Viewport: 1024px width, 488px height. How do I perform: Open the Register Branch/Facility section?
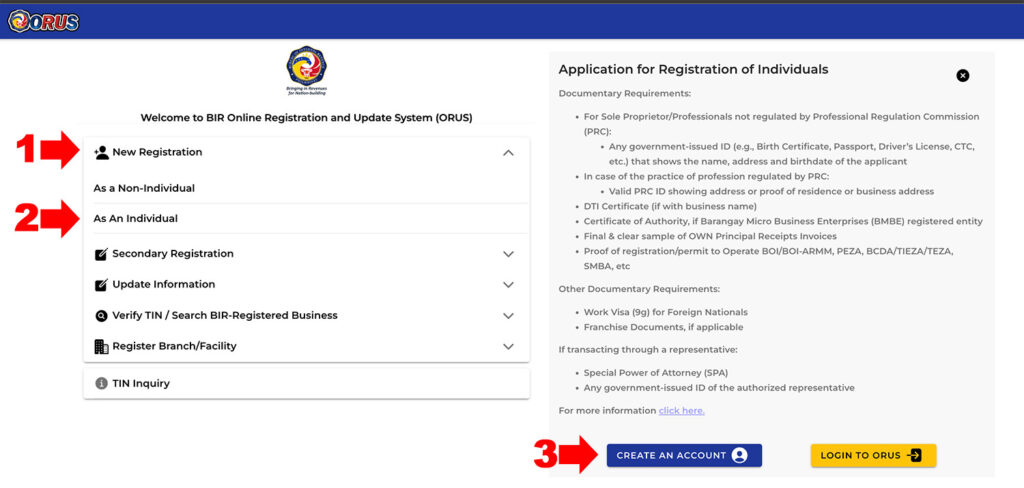pyautogui.click(x=306, y=346)
